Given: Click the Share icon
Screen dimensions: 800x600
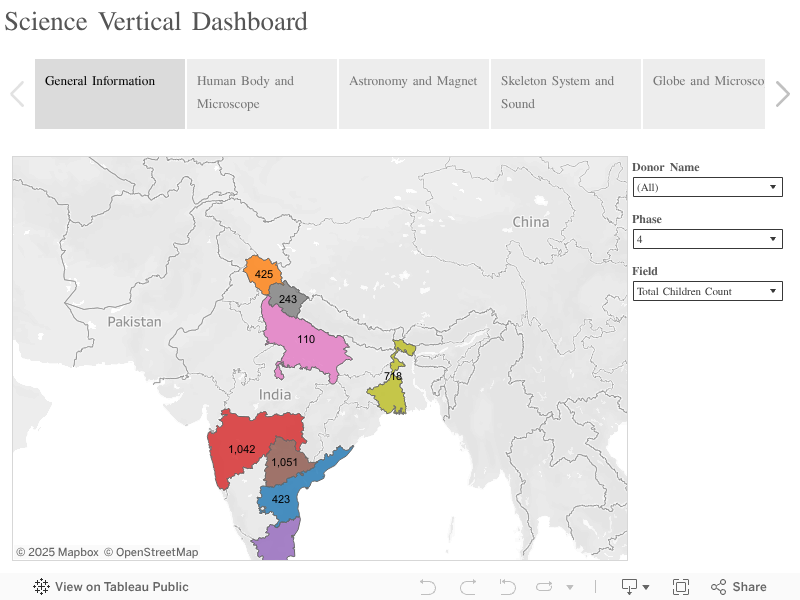Looking at the screenshot, I should point(739,587).
